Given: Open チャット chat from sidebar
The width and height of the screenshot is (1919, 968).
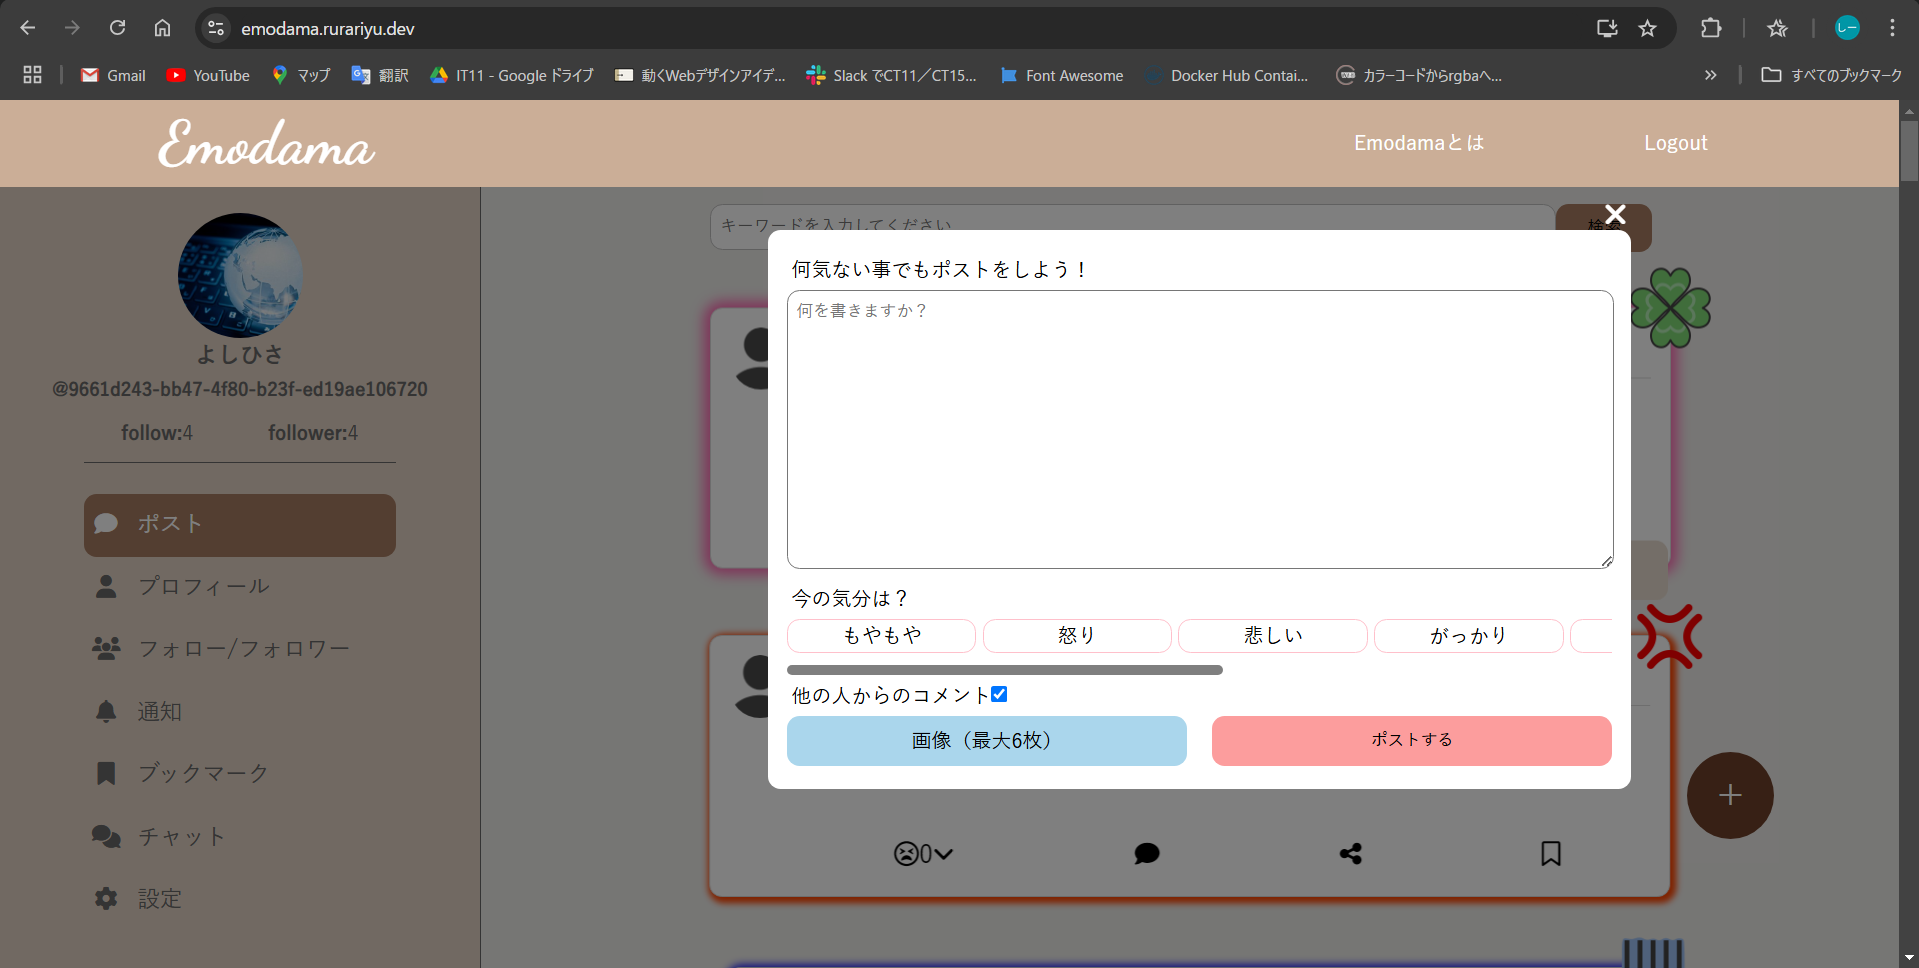Looking at the screenshot, I should 180,836.
